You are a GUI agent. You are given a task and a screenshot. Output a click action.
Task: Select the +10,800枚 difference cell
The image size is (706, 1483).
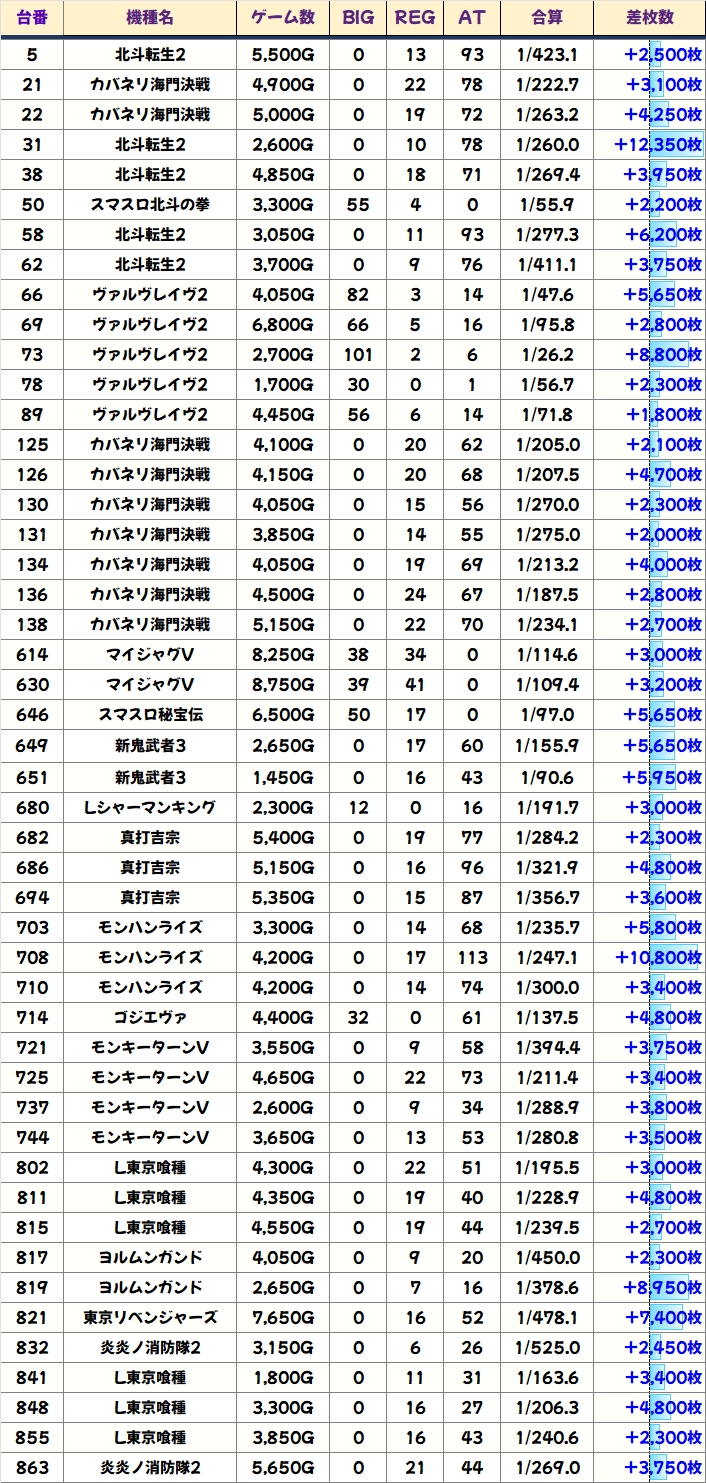pos(657,957)
